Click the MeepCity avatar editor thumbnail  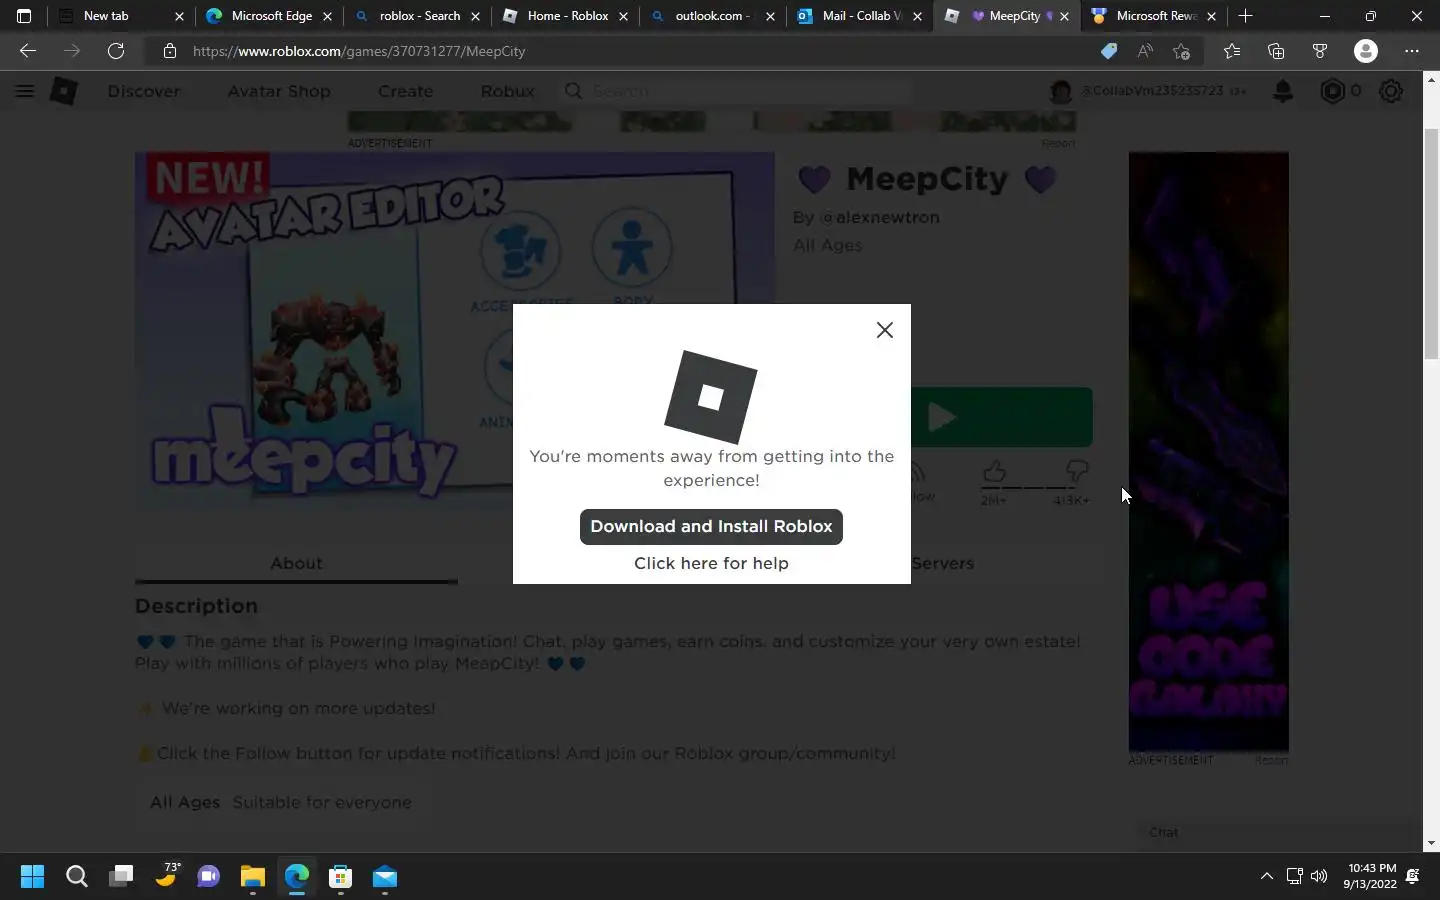pyautogui.click(x=455, y=332)
